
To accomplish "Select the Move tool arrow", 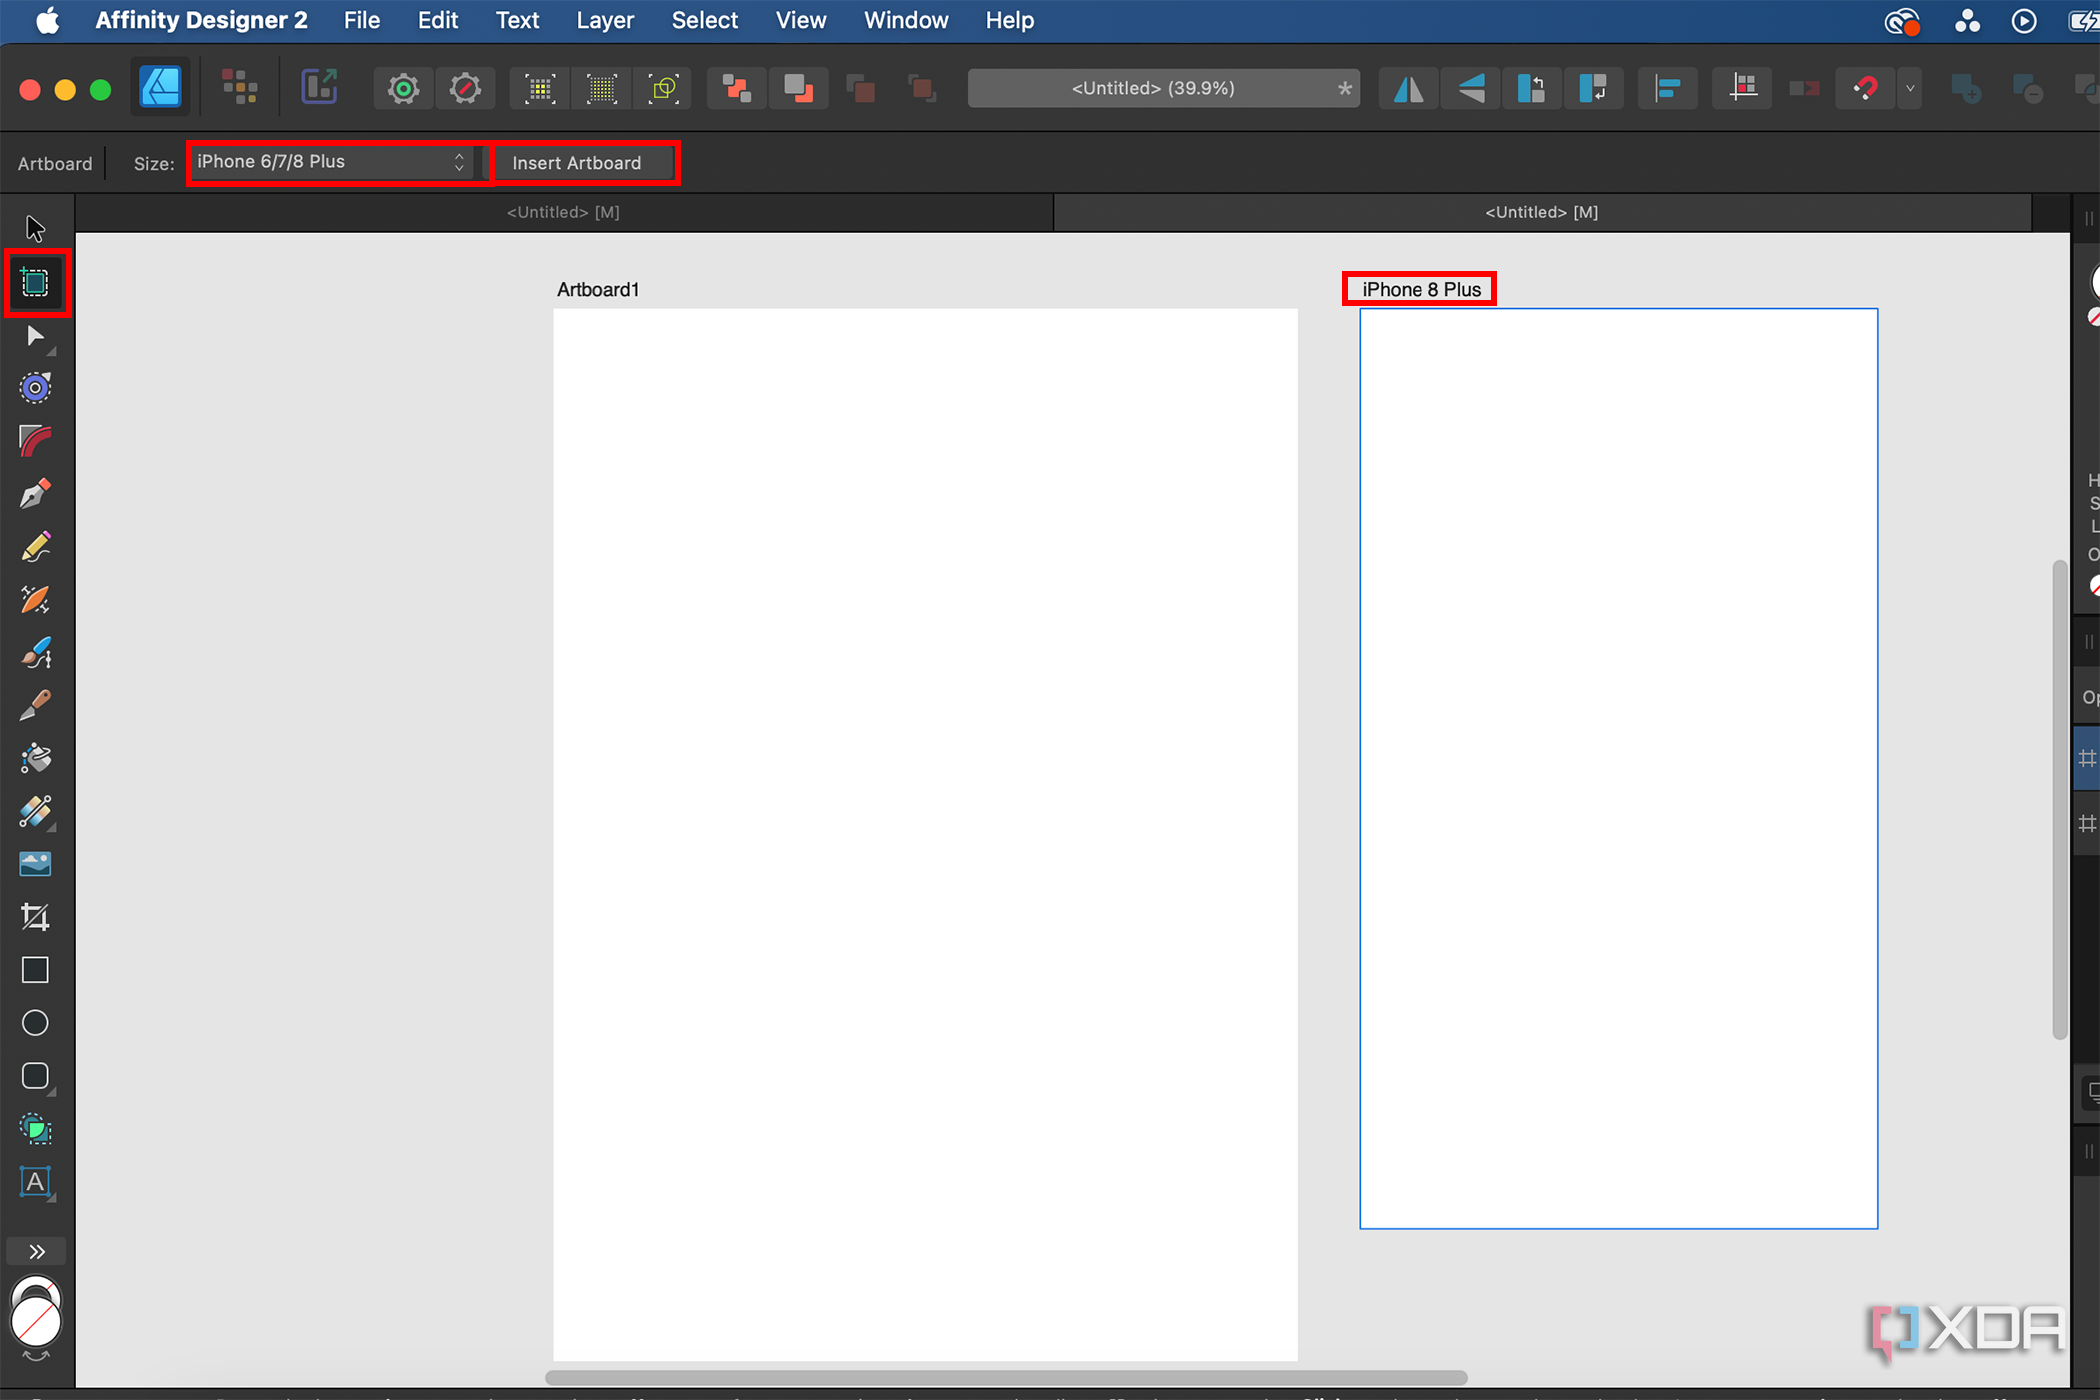I will pyautogui.click(x=35, y=229).
